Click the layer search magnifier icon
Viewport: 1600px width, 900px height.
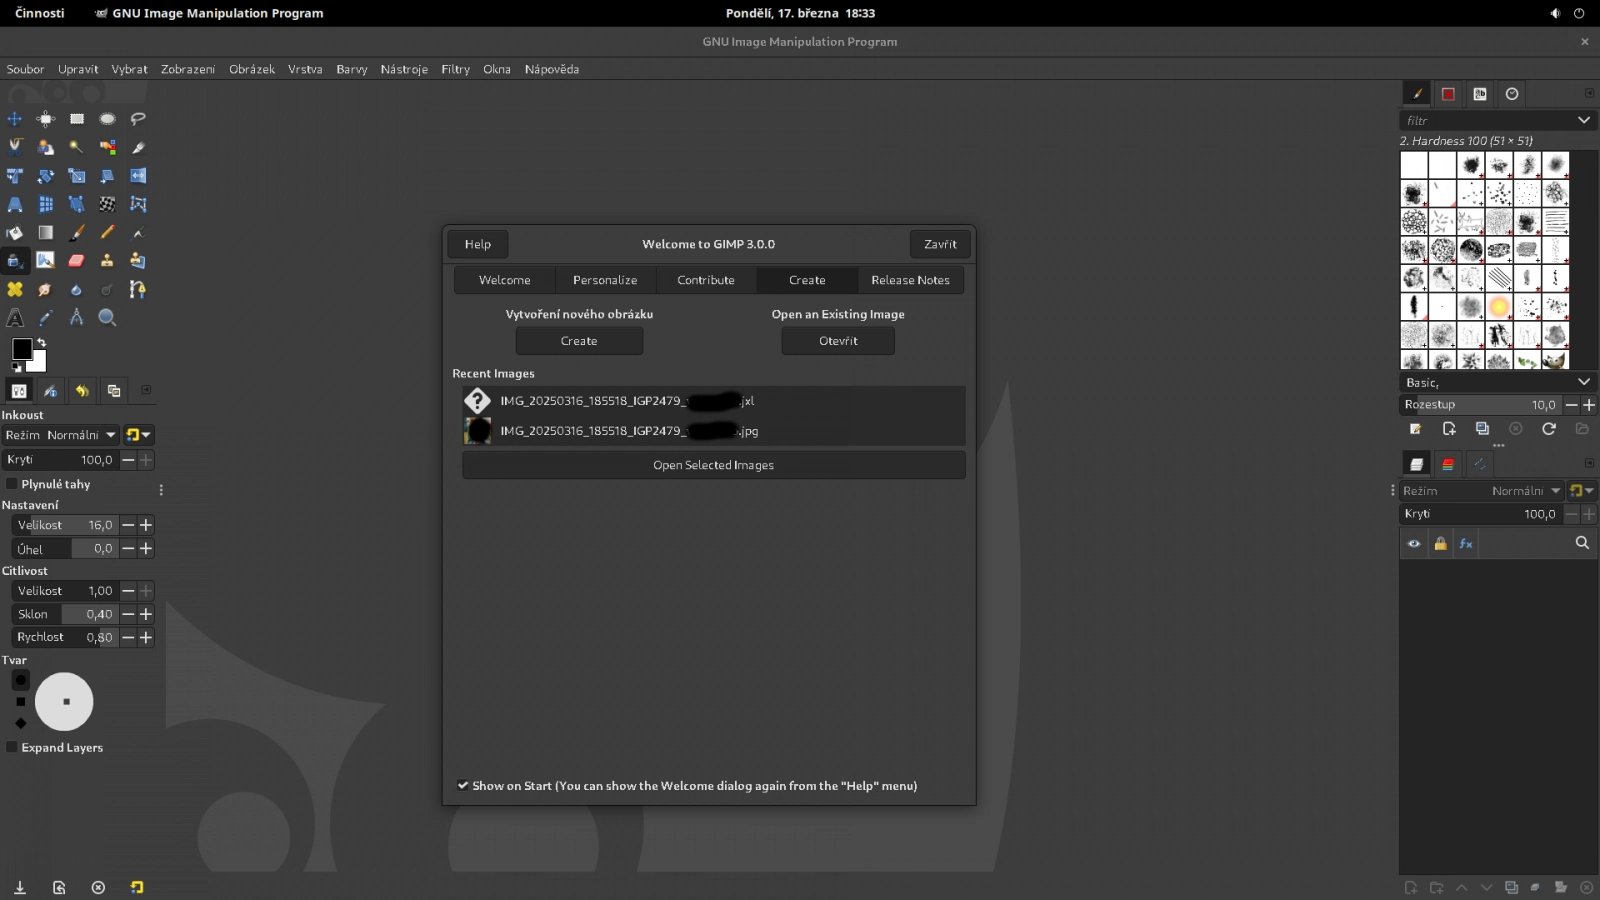tap(1582, 543)
